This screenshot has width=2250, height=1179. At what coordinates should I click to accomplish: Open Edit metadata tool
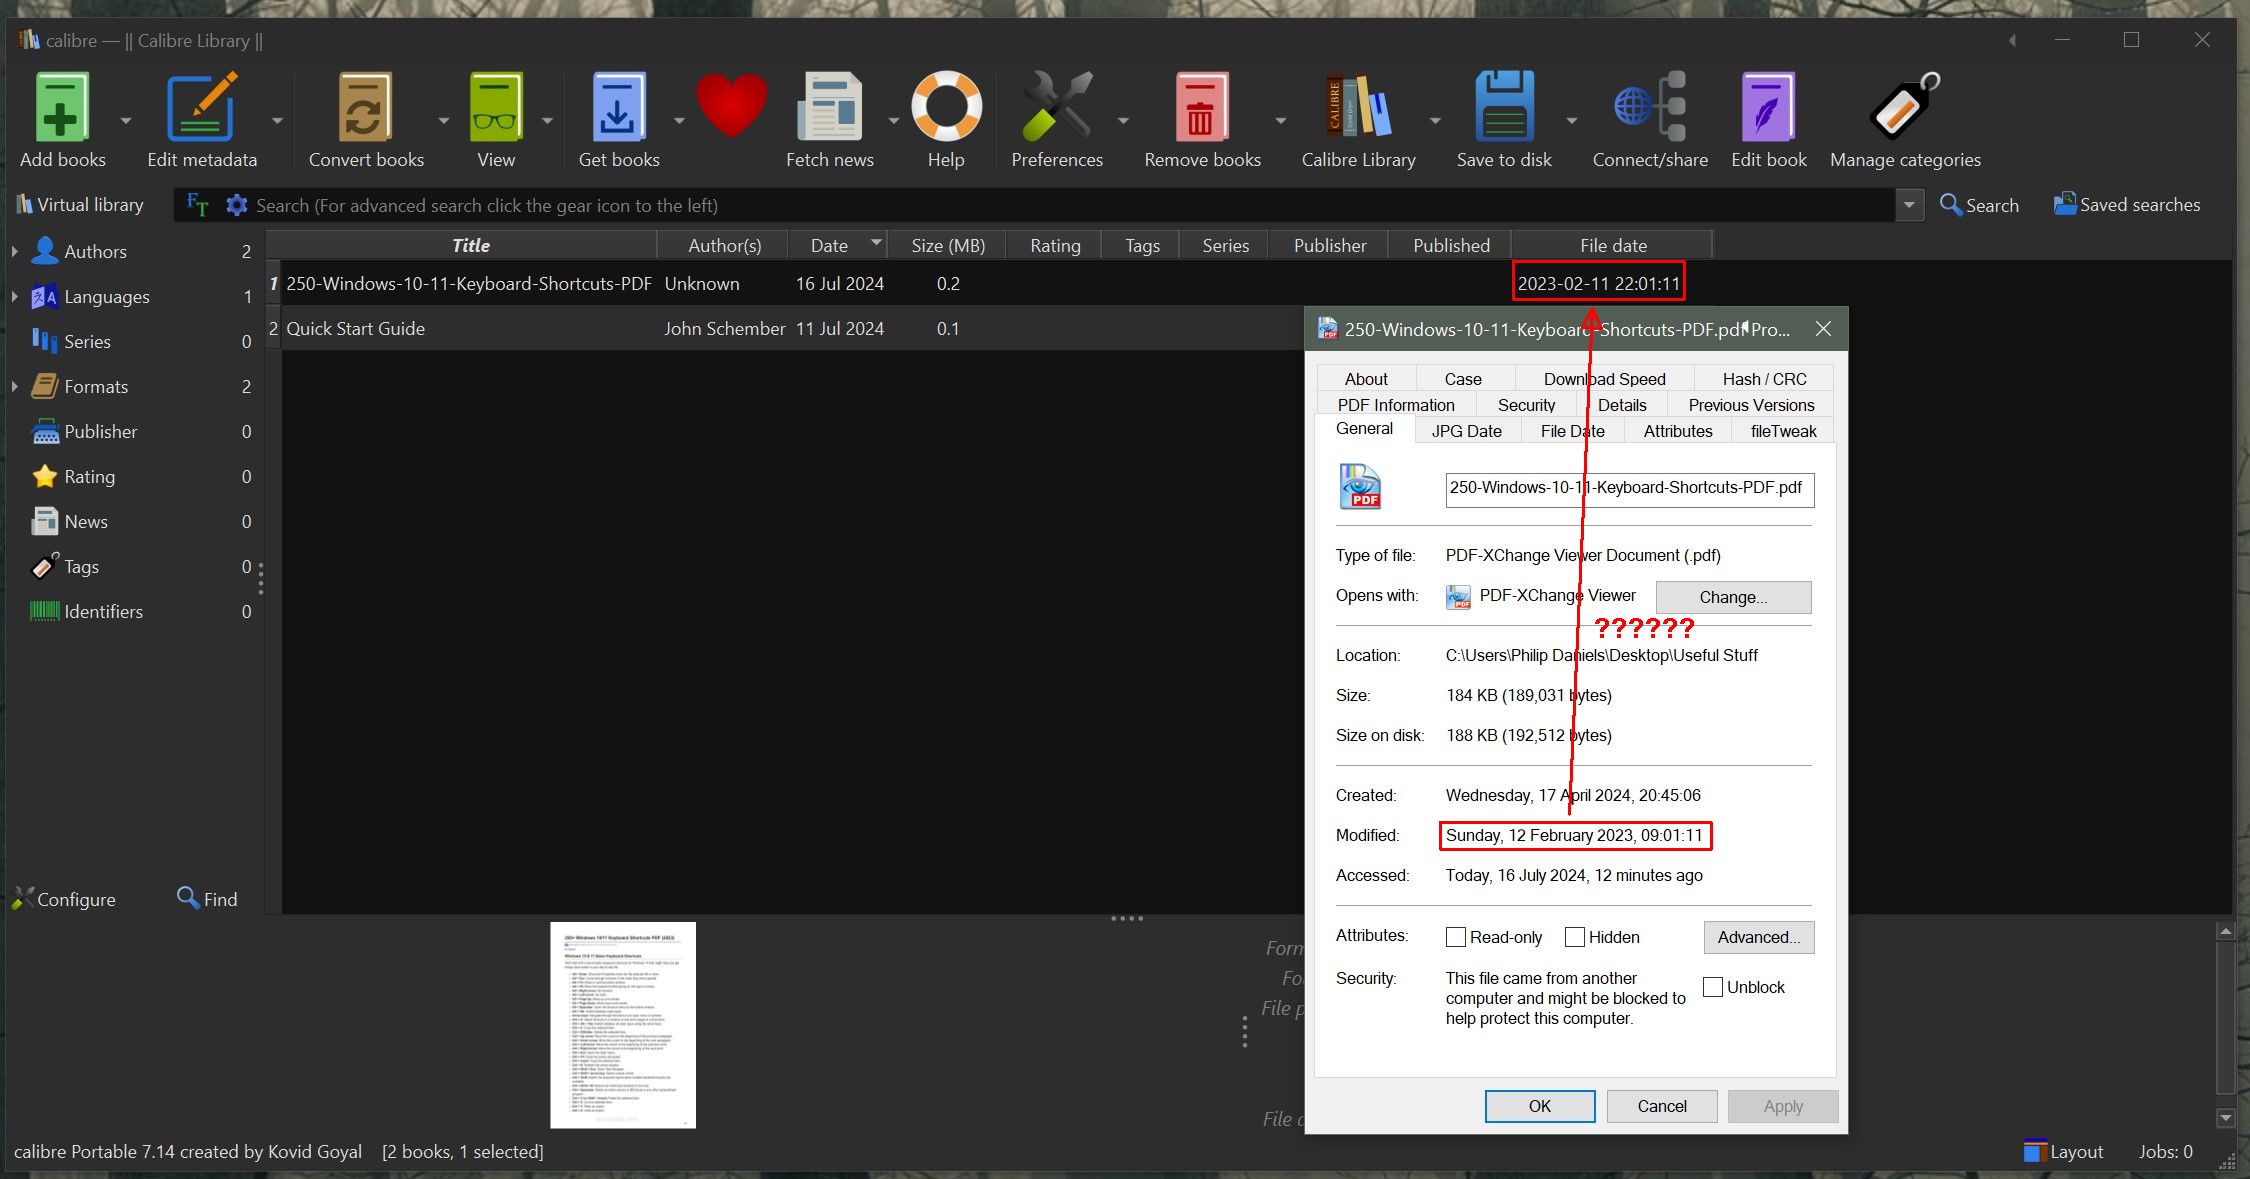coord(201,108)
